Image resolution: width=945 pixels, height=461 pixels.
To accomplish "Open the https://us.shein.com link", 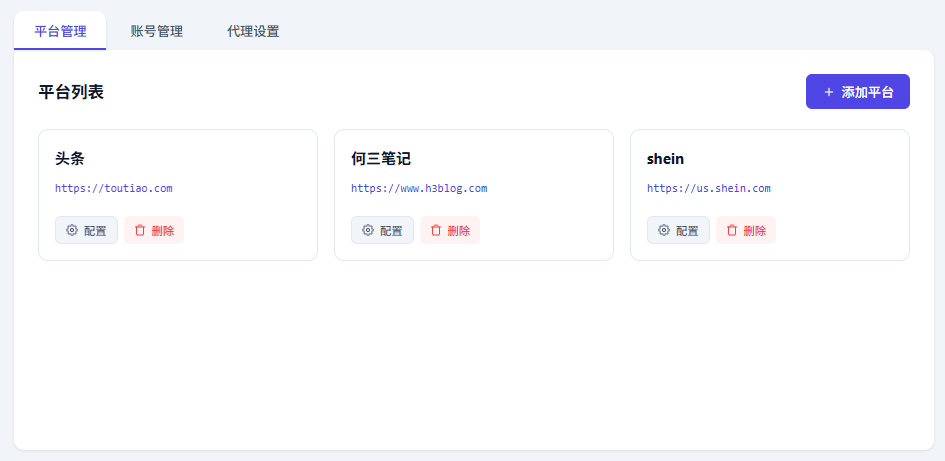I will [709, 188].
